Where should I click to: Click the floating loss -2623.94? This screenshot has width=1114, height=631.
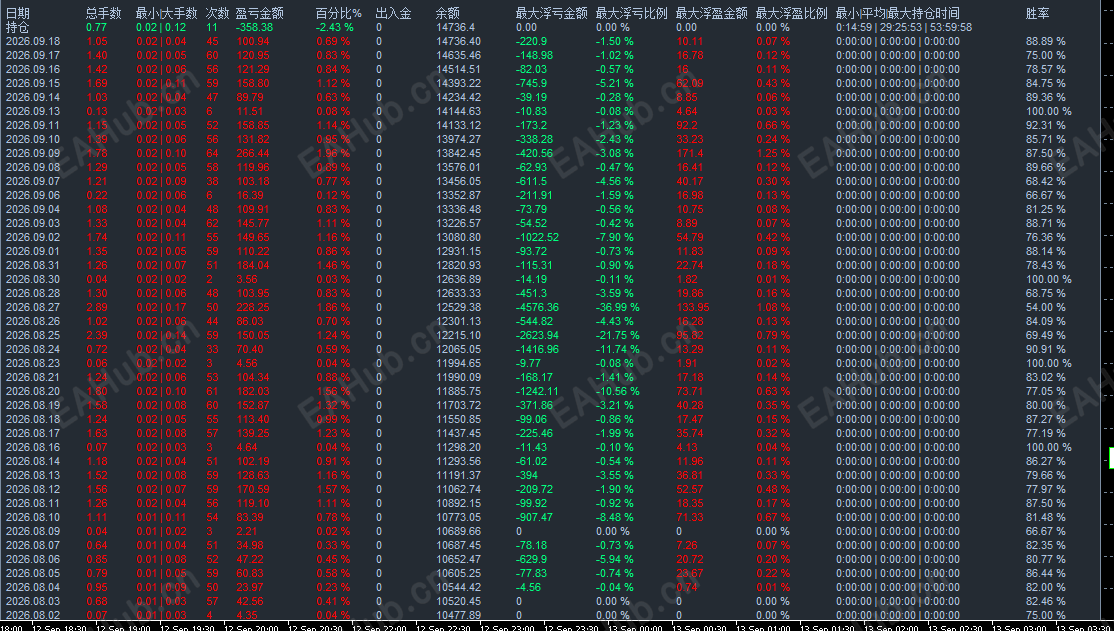coord(537,335)
